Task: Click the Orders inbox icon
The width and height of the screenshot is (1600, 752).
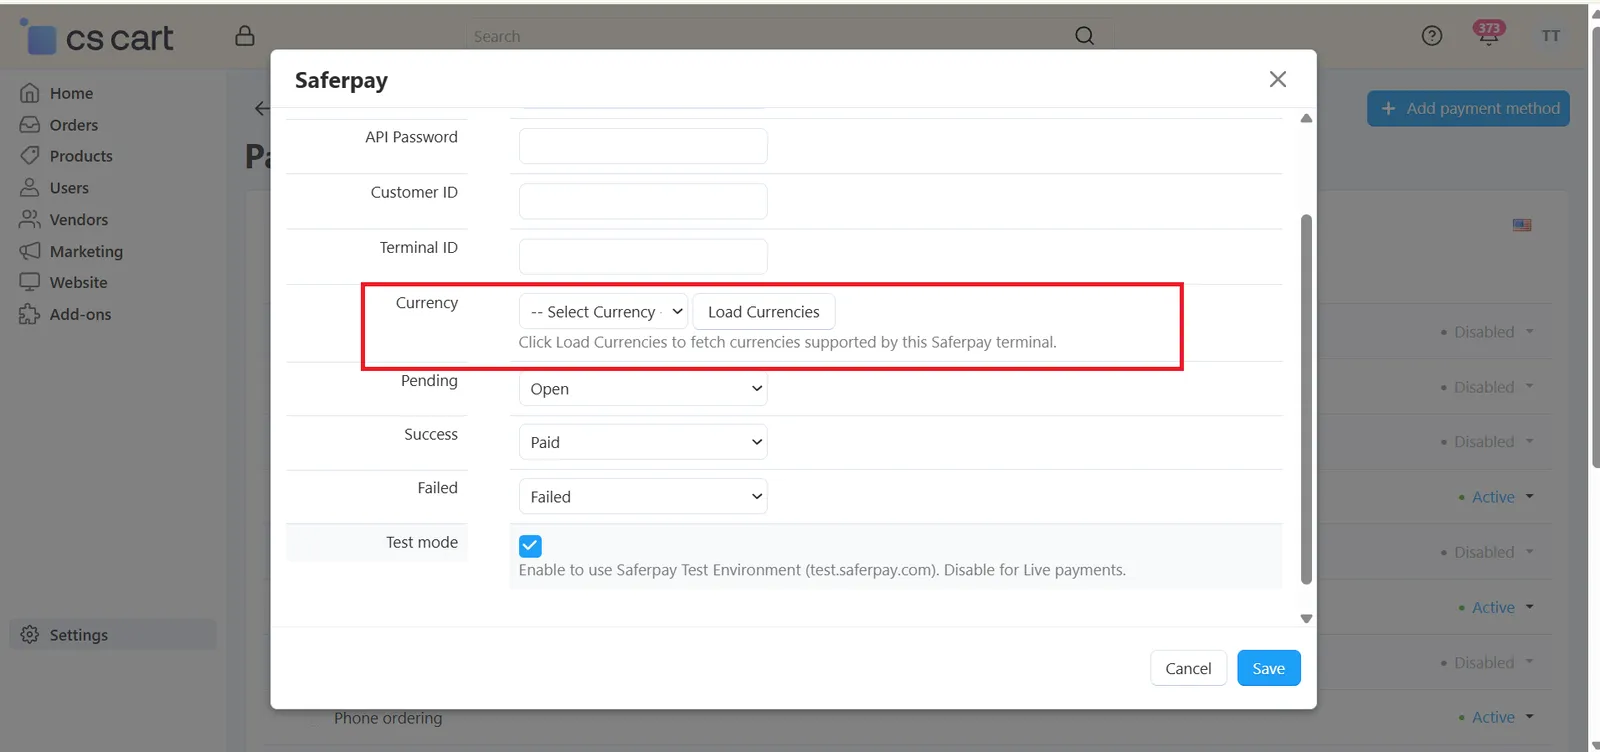Action: (x=30, y=125)
